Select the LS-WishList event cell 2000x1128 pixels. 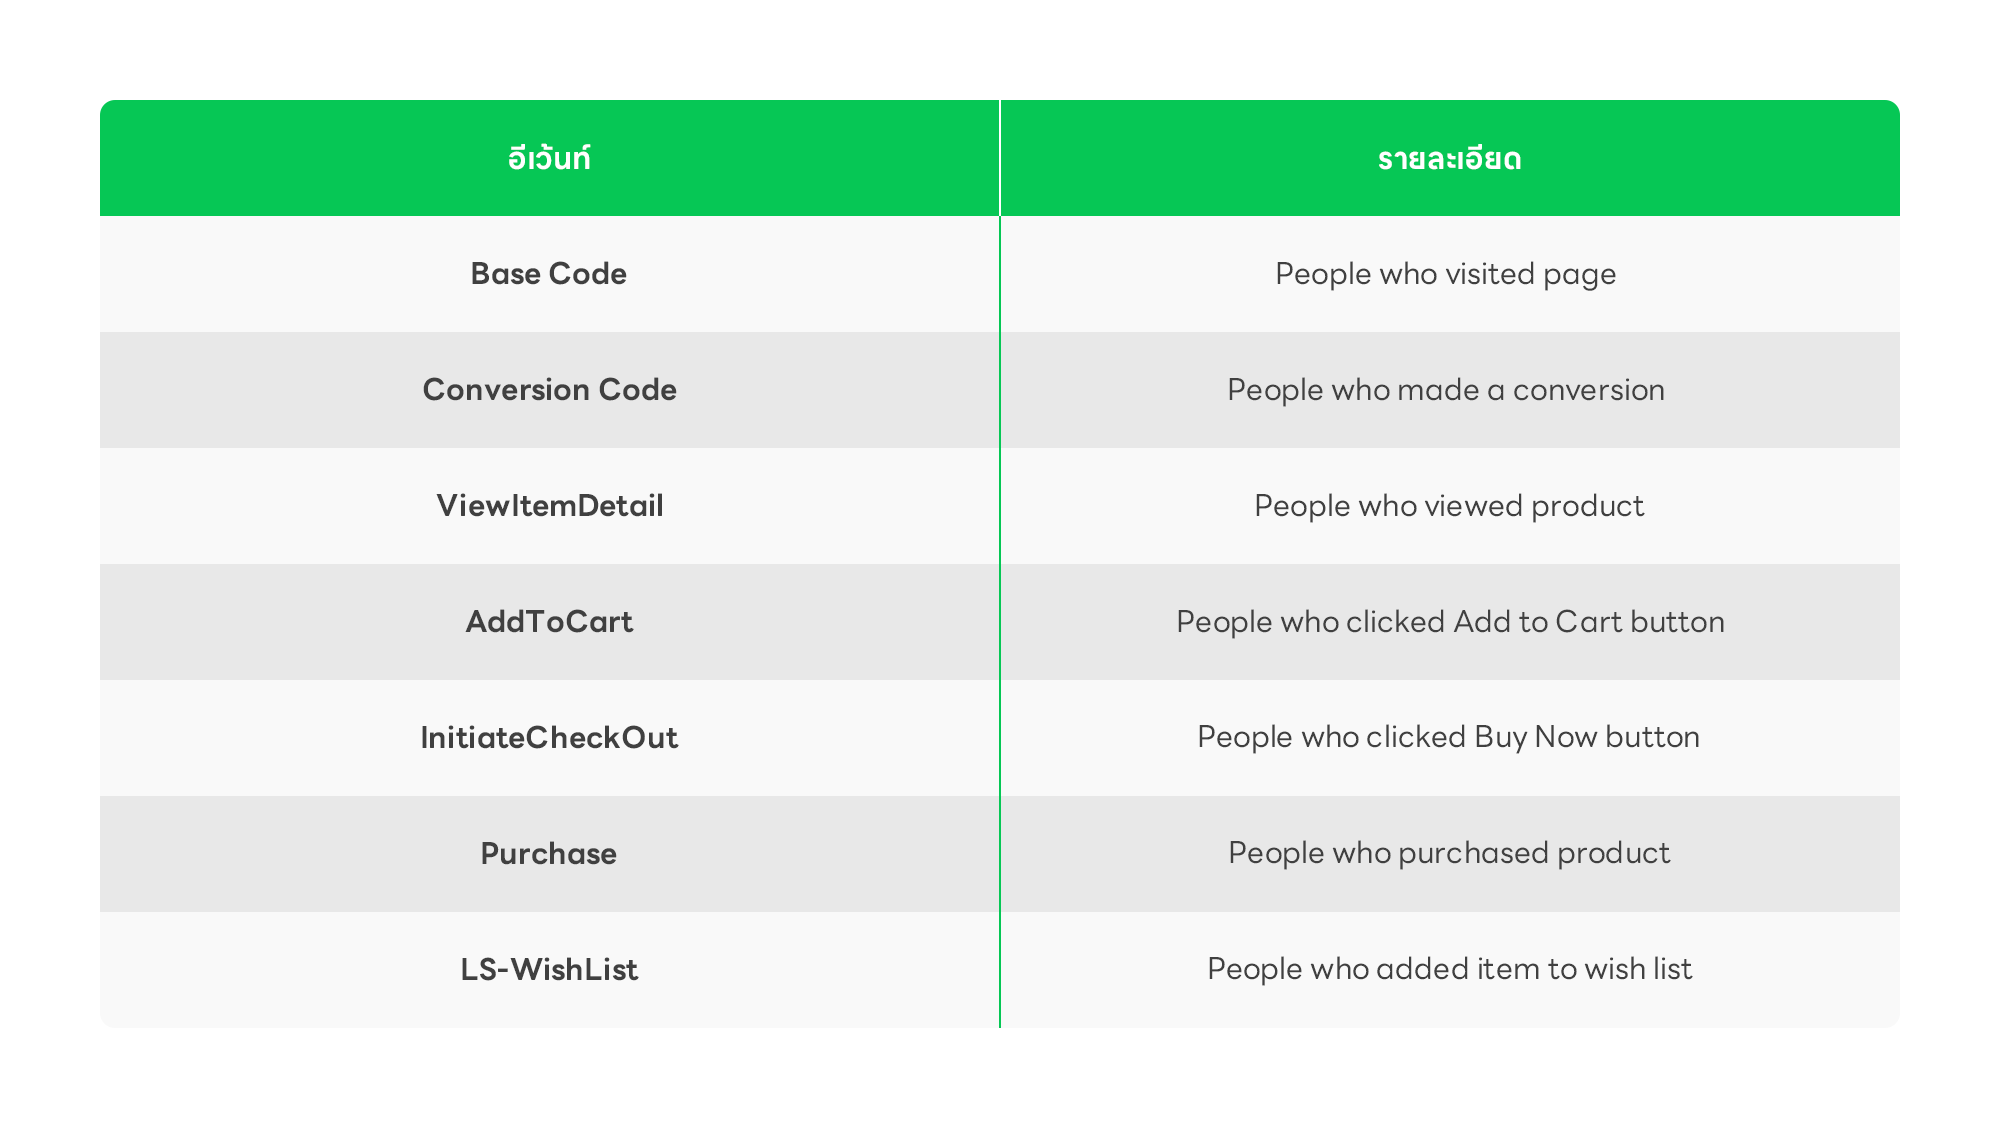click(x=549, y=970)
